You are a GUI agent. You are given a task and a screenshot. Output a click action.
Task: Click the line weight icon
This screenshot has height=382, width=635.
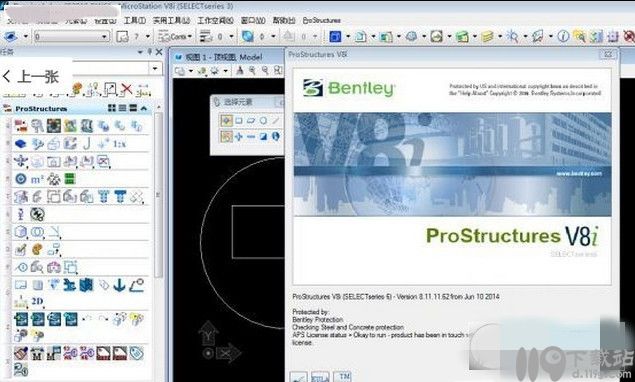point(206,36)
